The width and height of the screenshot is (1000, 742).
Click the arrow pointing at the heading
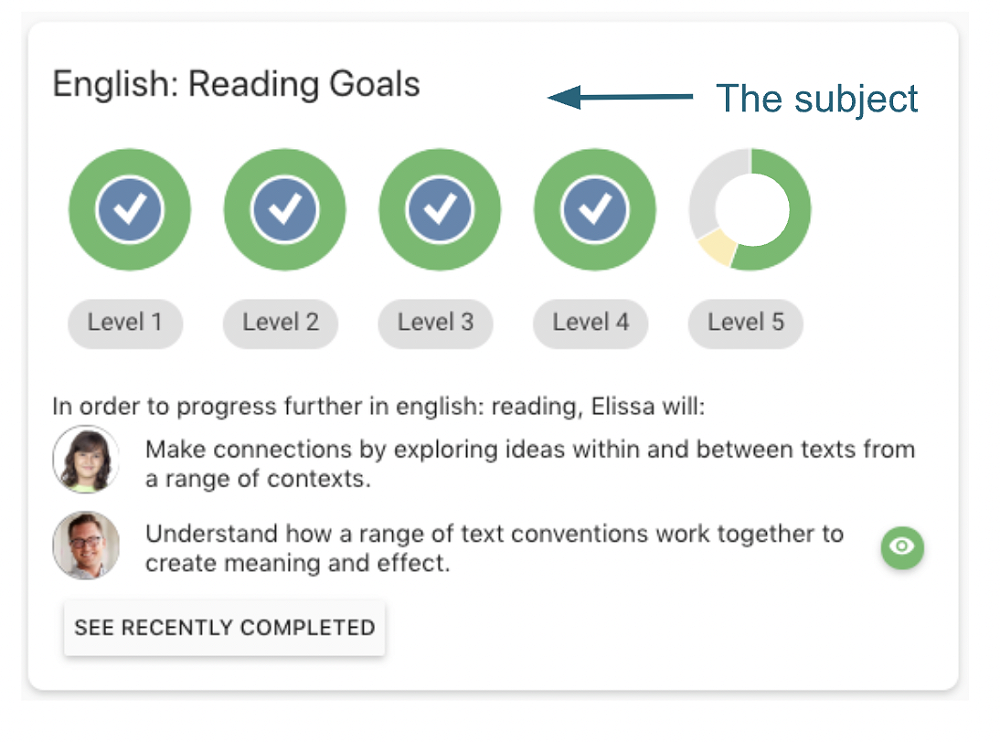(x=620, y=97)
